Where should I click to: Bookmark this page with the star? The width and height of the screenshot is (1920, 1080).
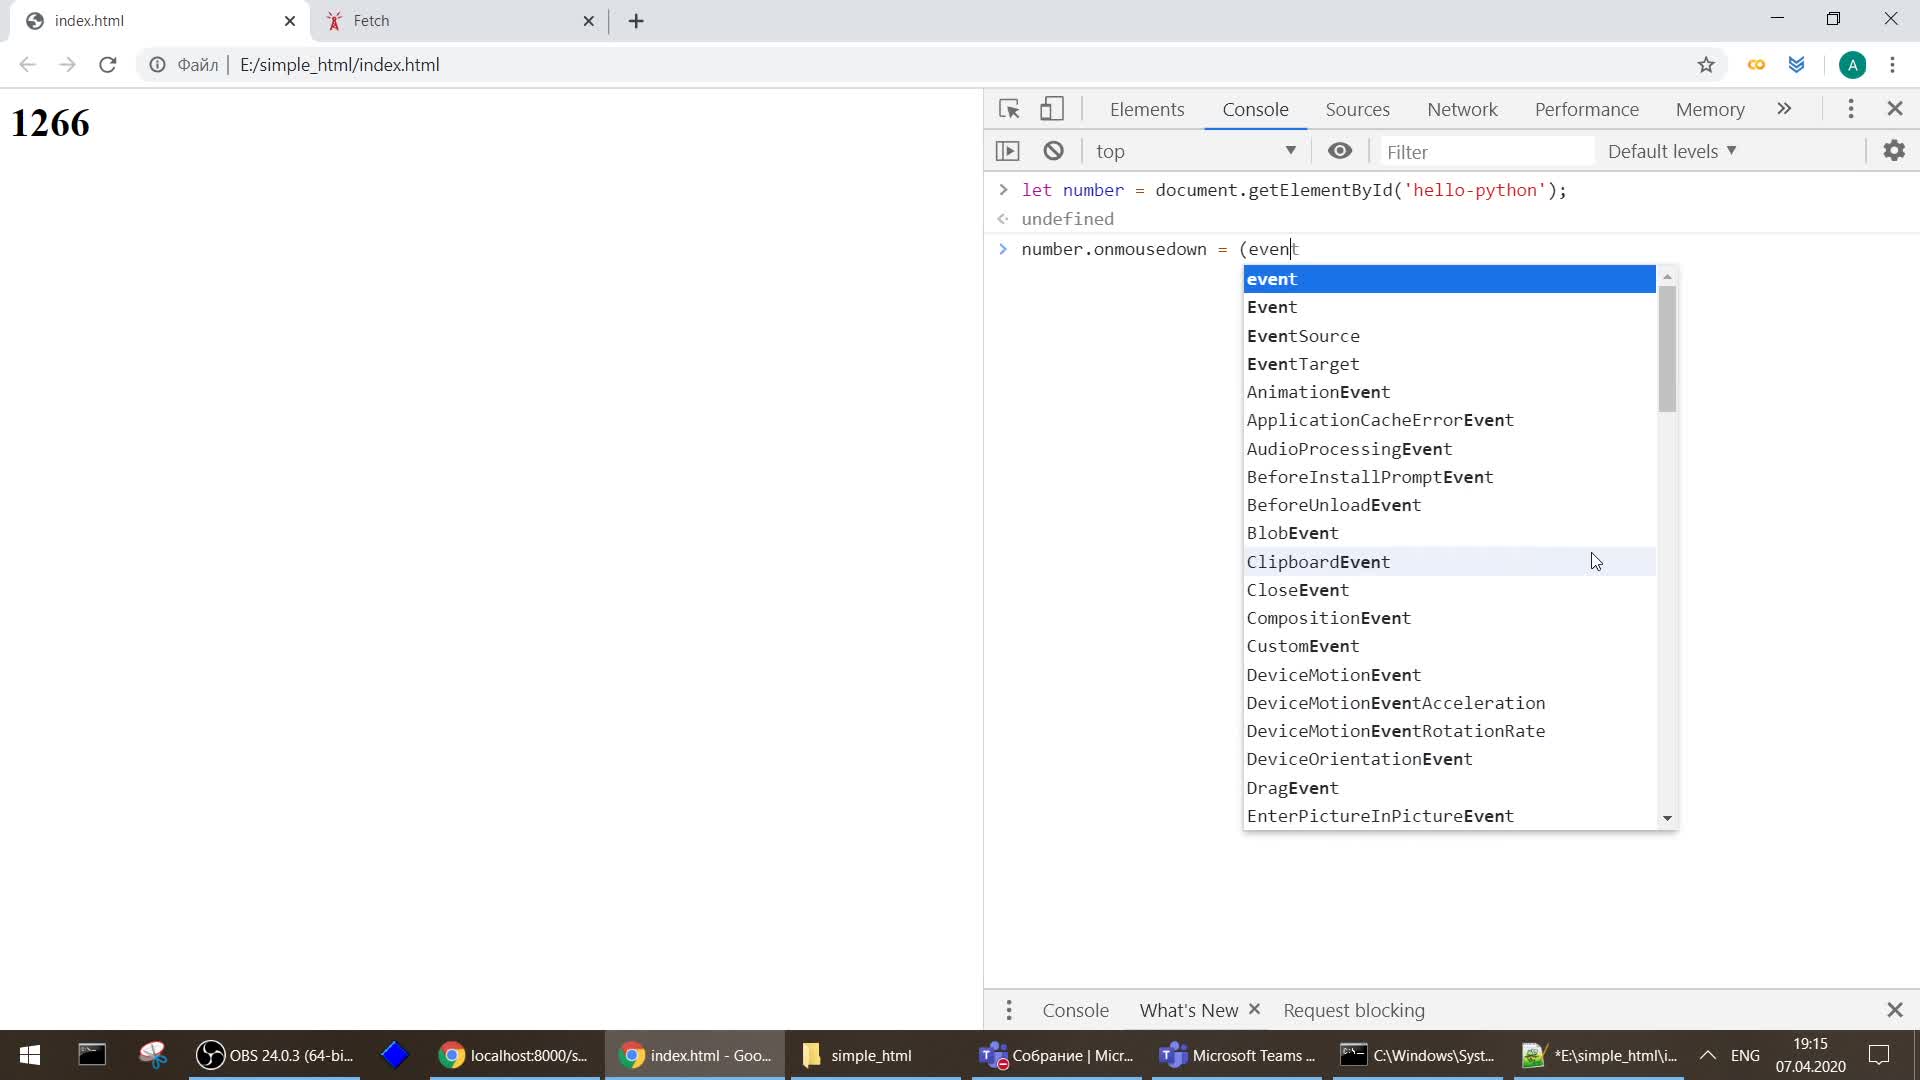(x=1706, y=65)
